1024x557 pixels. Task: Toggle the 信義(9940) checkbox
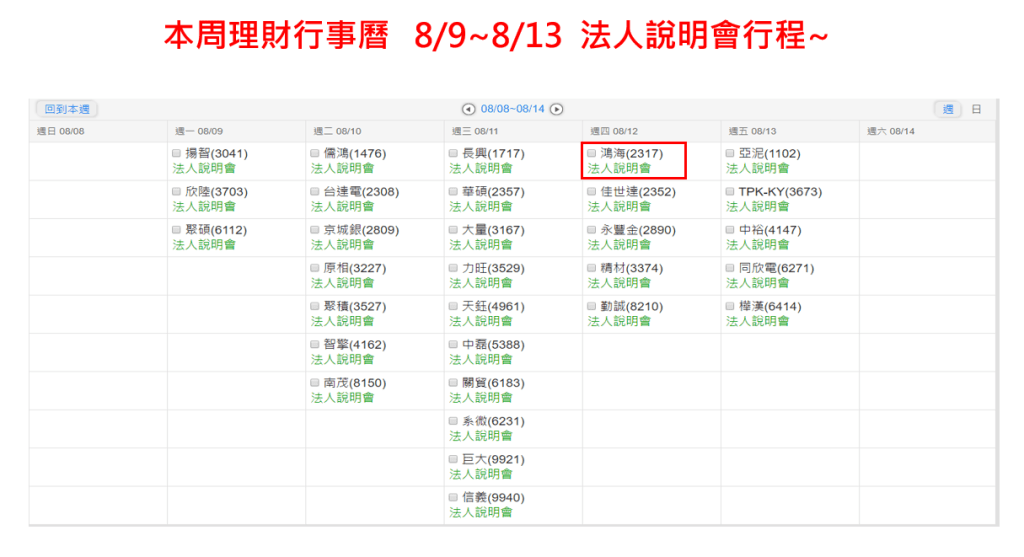pos(453,498)
